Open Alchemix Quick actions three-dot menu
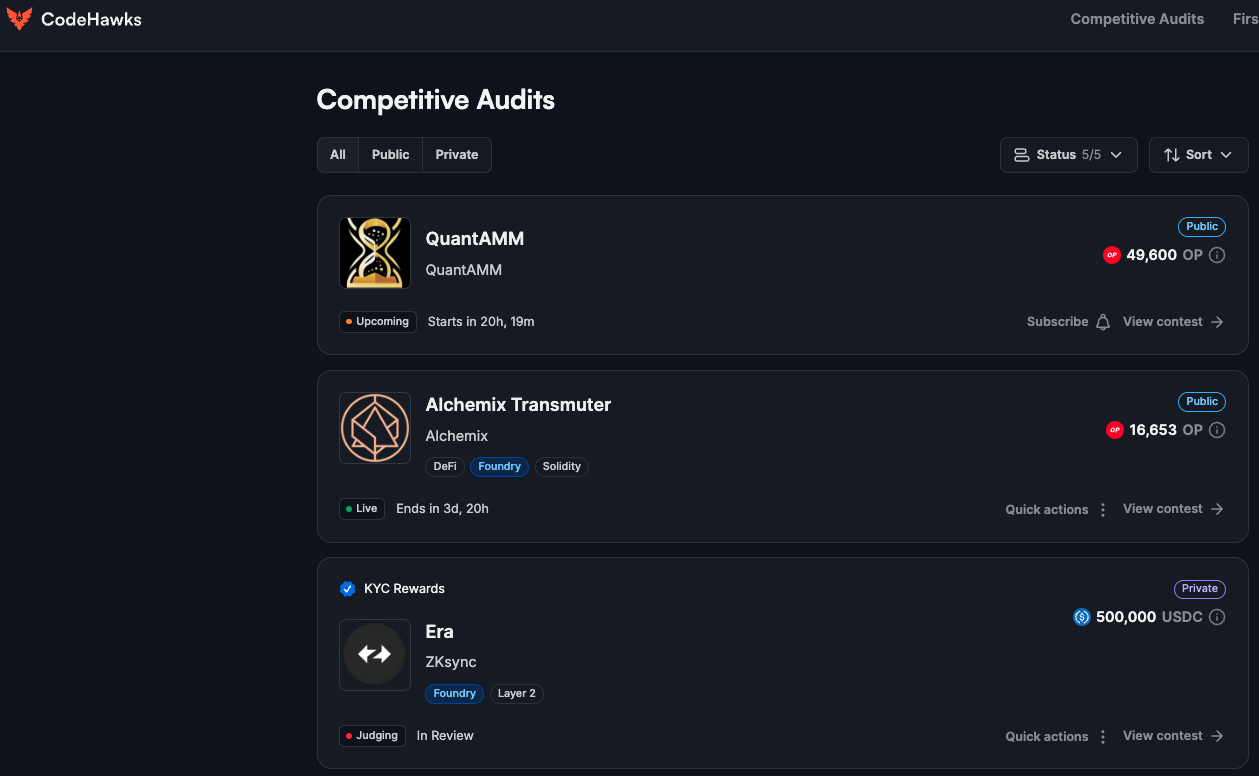The image size is (1259, 776). point(1103,510)
